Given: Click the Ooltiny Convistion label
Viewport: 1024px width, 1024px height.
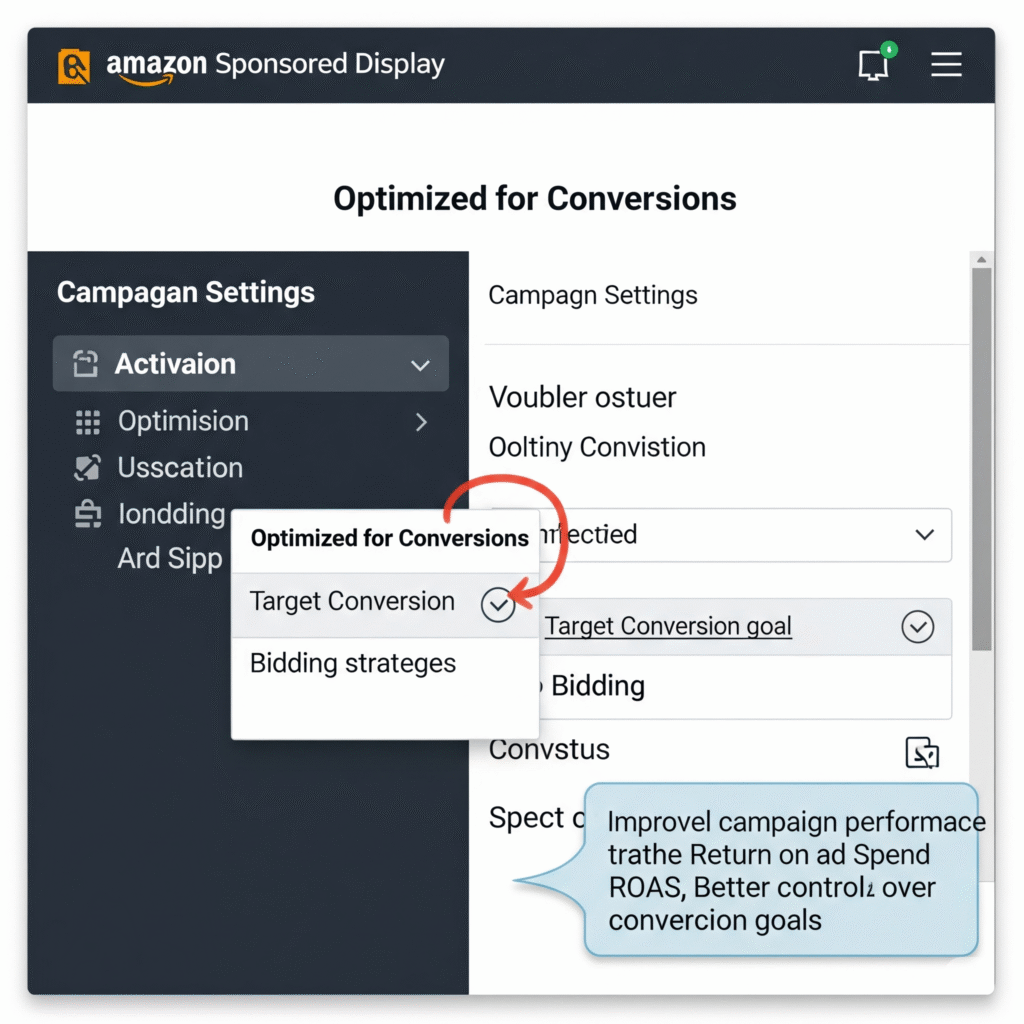Looking at the screenshot, I should pos(597,448).
